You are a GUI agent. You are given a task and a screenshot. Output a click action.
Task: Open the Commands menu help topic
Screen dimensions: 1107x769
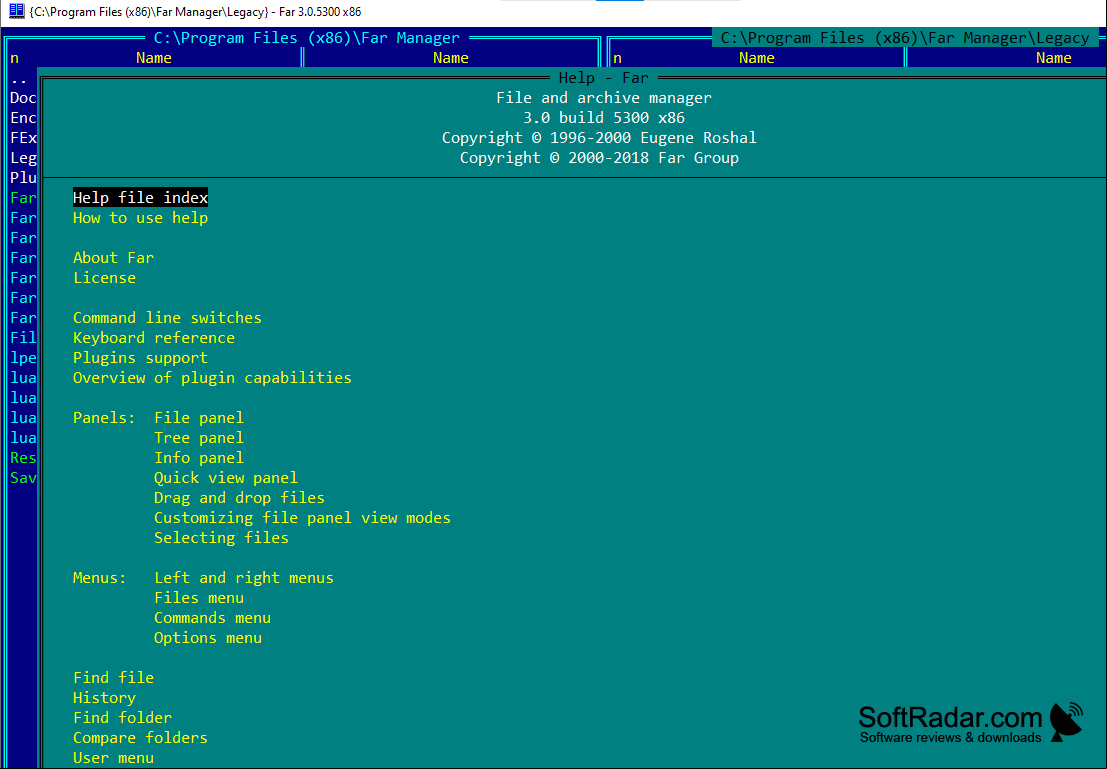213,618
